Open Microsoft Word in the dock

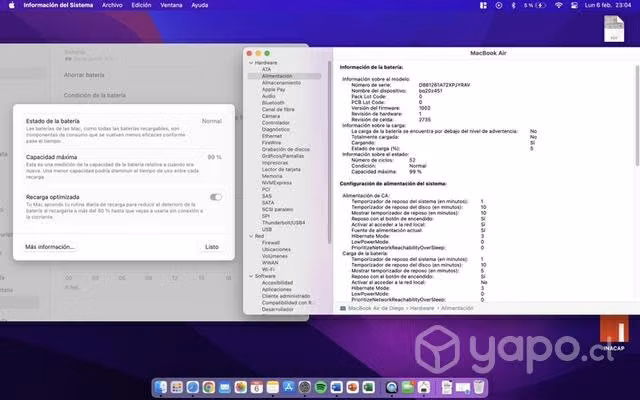(337, 387)
